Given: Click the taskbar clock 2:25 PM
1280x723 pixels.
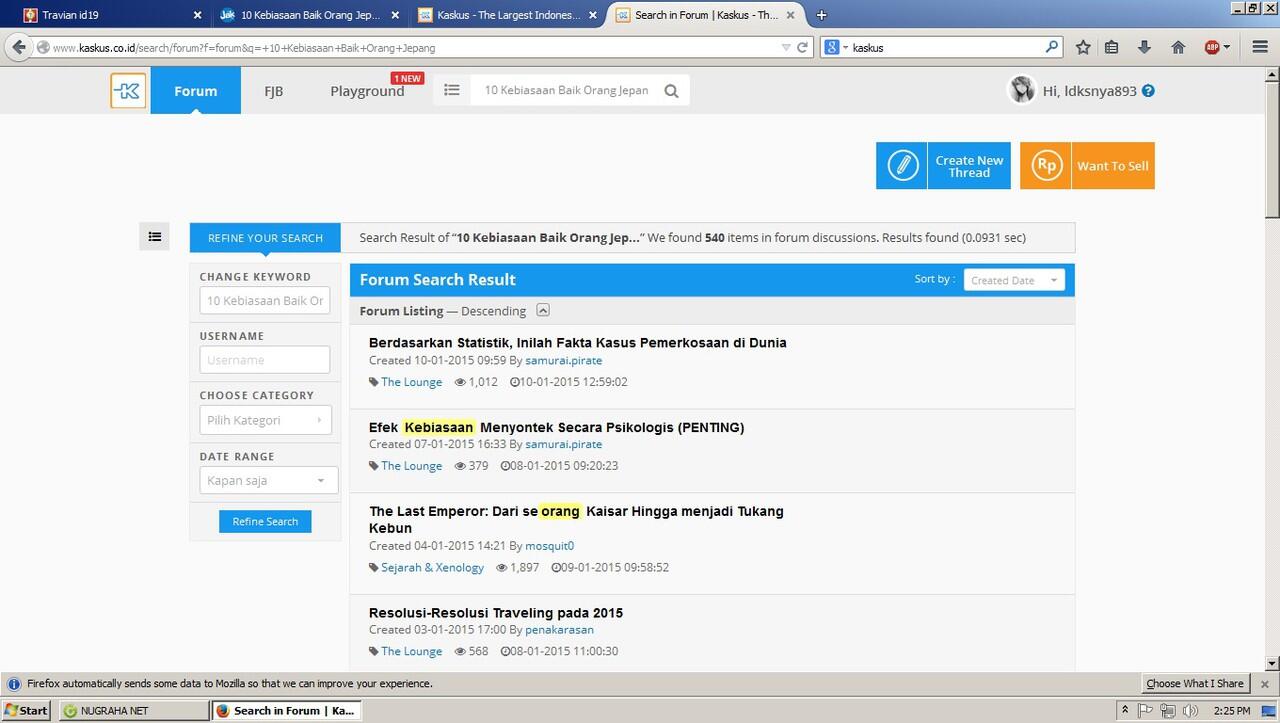Looking at the screenshot, I should click(1231, 711).
